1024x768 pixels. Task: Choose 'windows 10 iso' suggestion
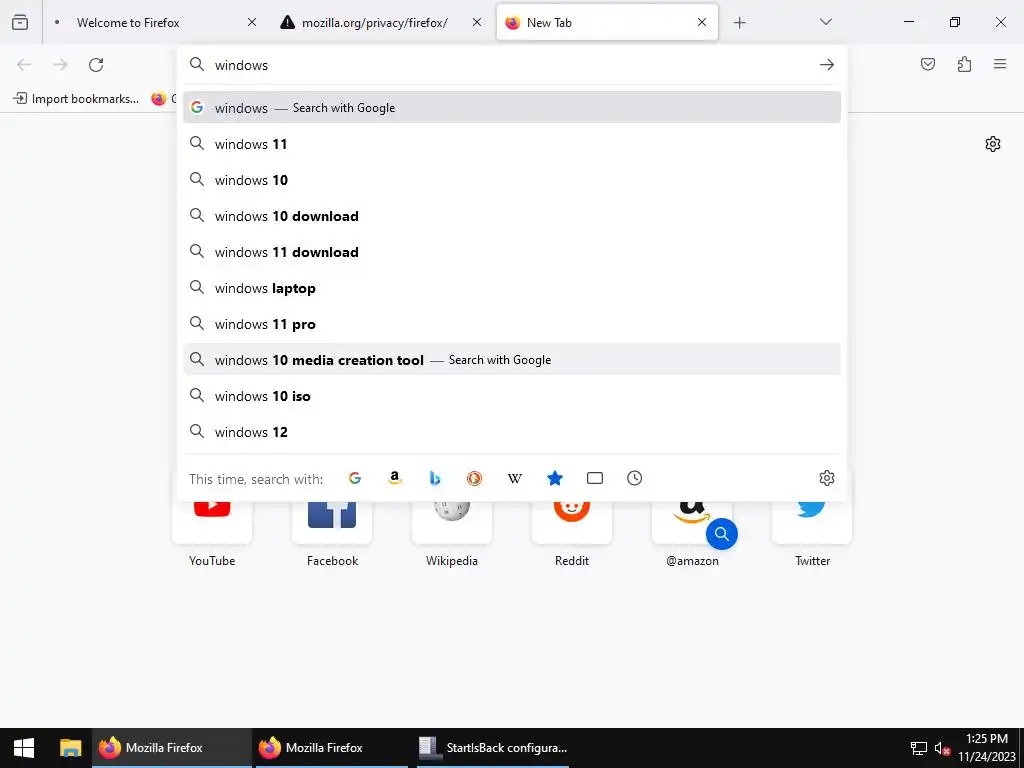pos(512,396)
